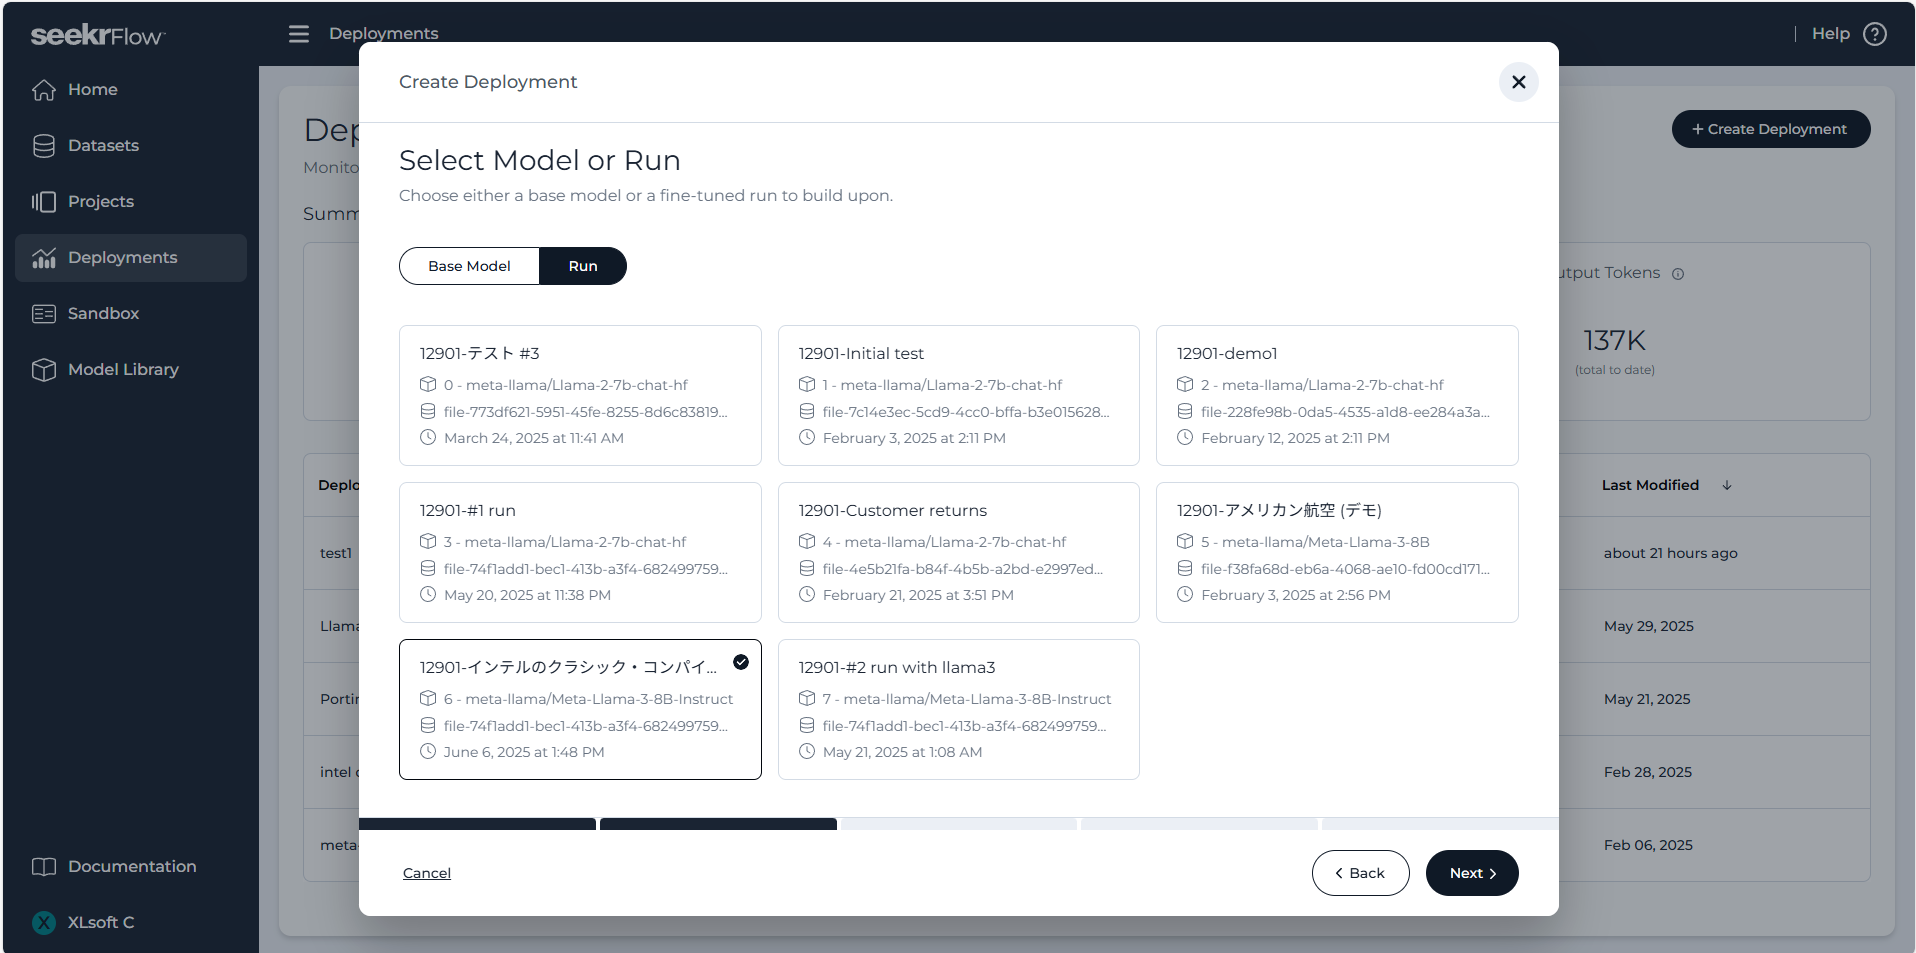This screenshot has height=953, width=1916.
Task: Click 'June 6, 2025 at 1:48 PM' timestamp
Action: coord(524,752)
